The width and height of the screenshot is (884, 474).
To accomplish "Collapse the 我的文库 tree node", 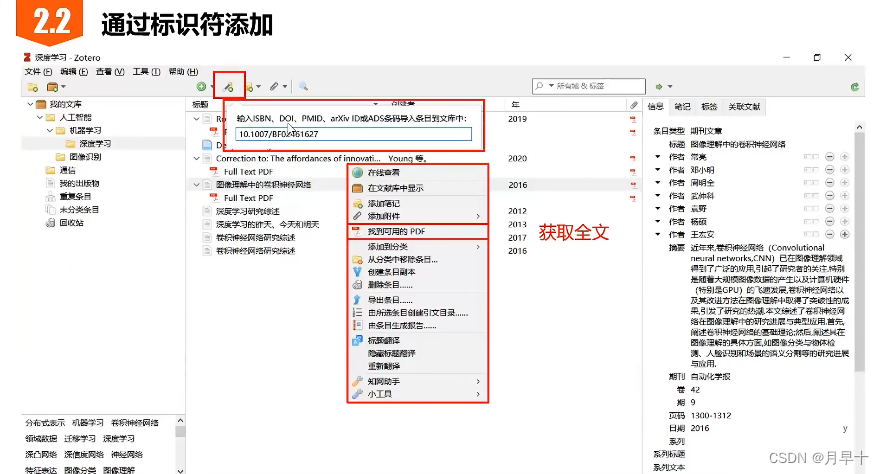I will (x=30, y=104).
